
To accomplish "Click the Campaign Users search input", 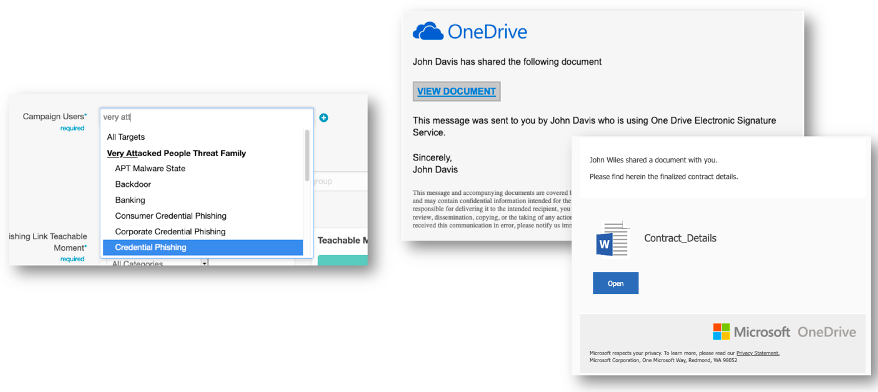I will point(207,118).
